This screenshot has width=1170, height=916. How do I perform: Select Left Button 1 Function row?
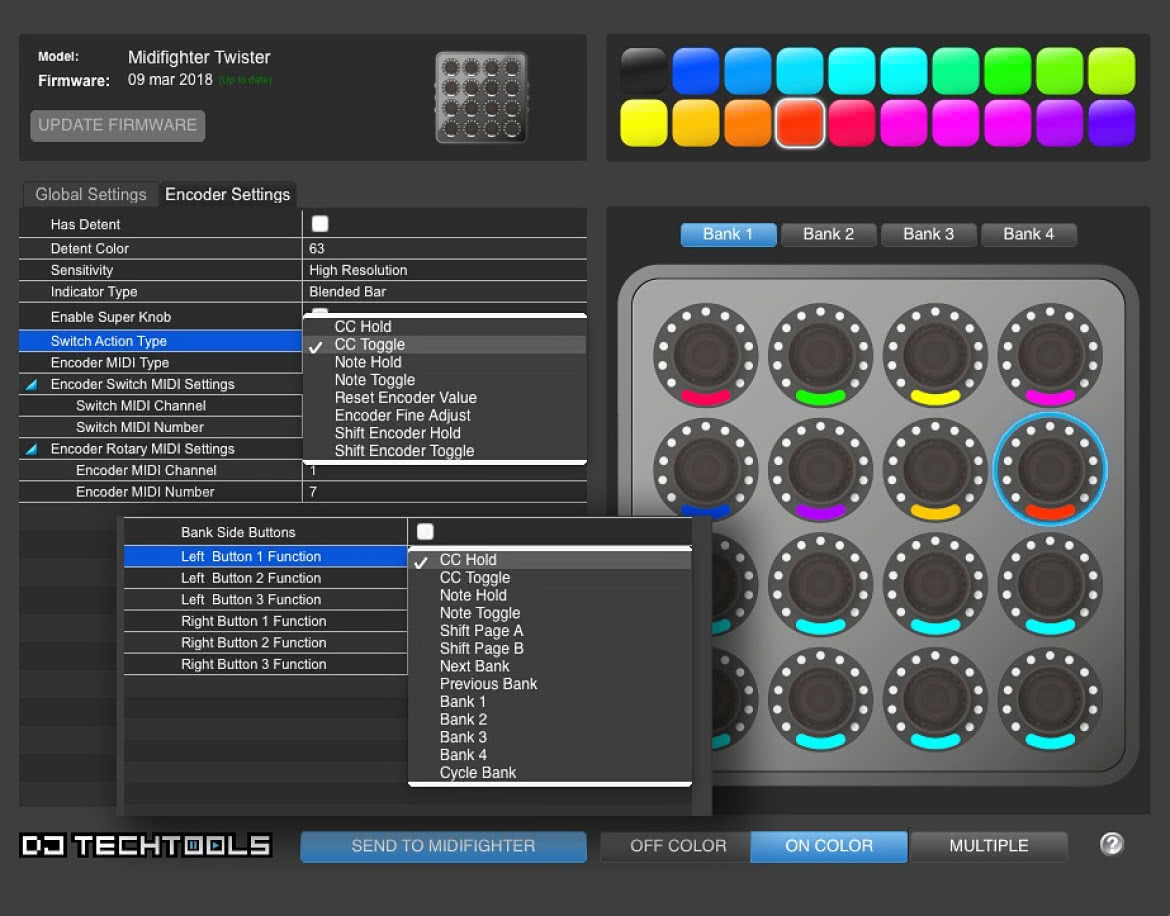265,556
